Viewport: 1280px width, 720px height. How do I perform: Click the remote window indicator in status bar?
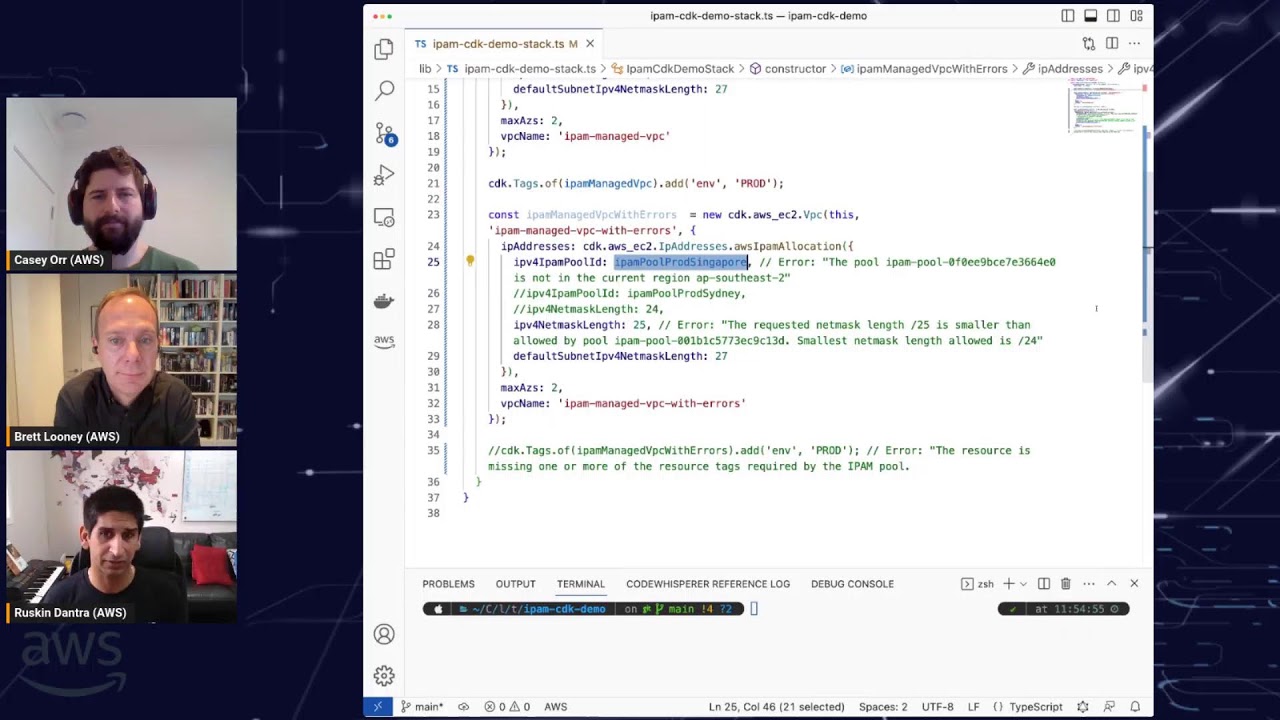pos(378,707)
